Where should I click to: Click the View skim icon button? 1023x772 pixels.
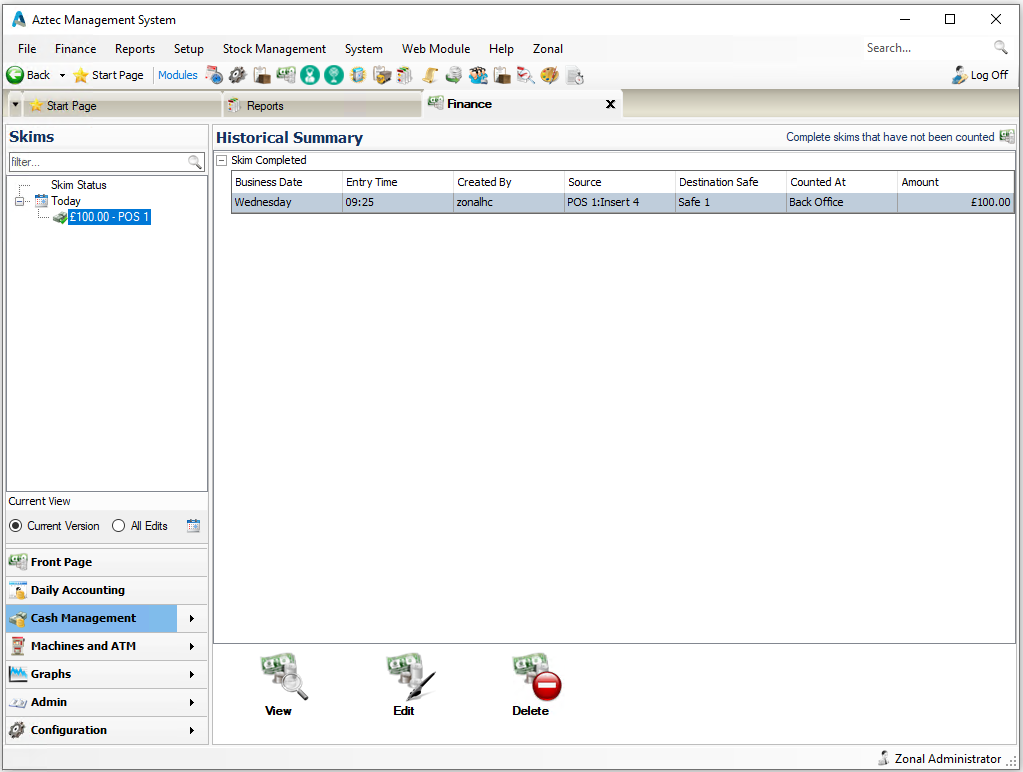pos(281,677)
